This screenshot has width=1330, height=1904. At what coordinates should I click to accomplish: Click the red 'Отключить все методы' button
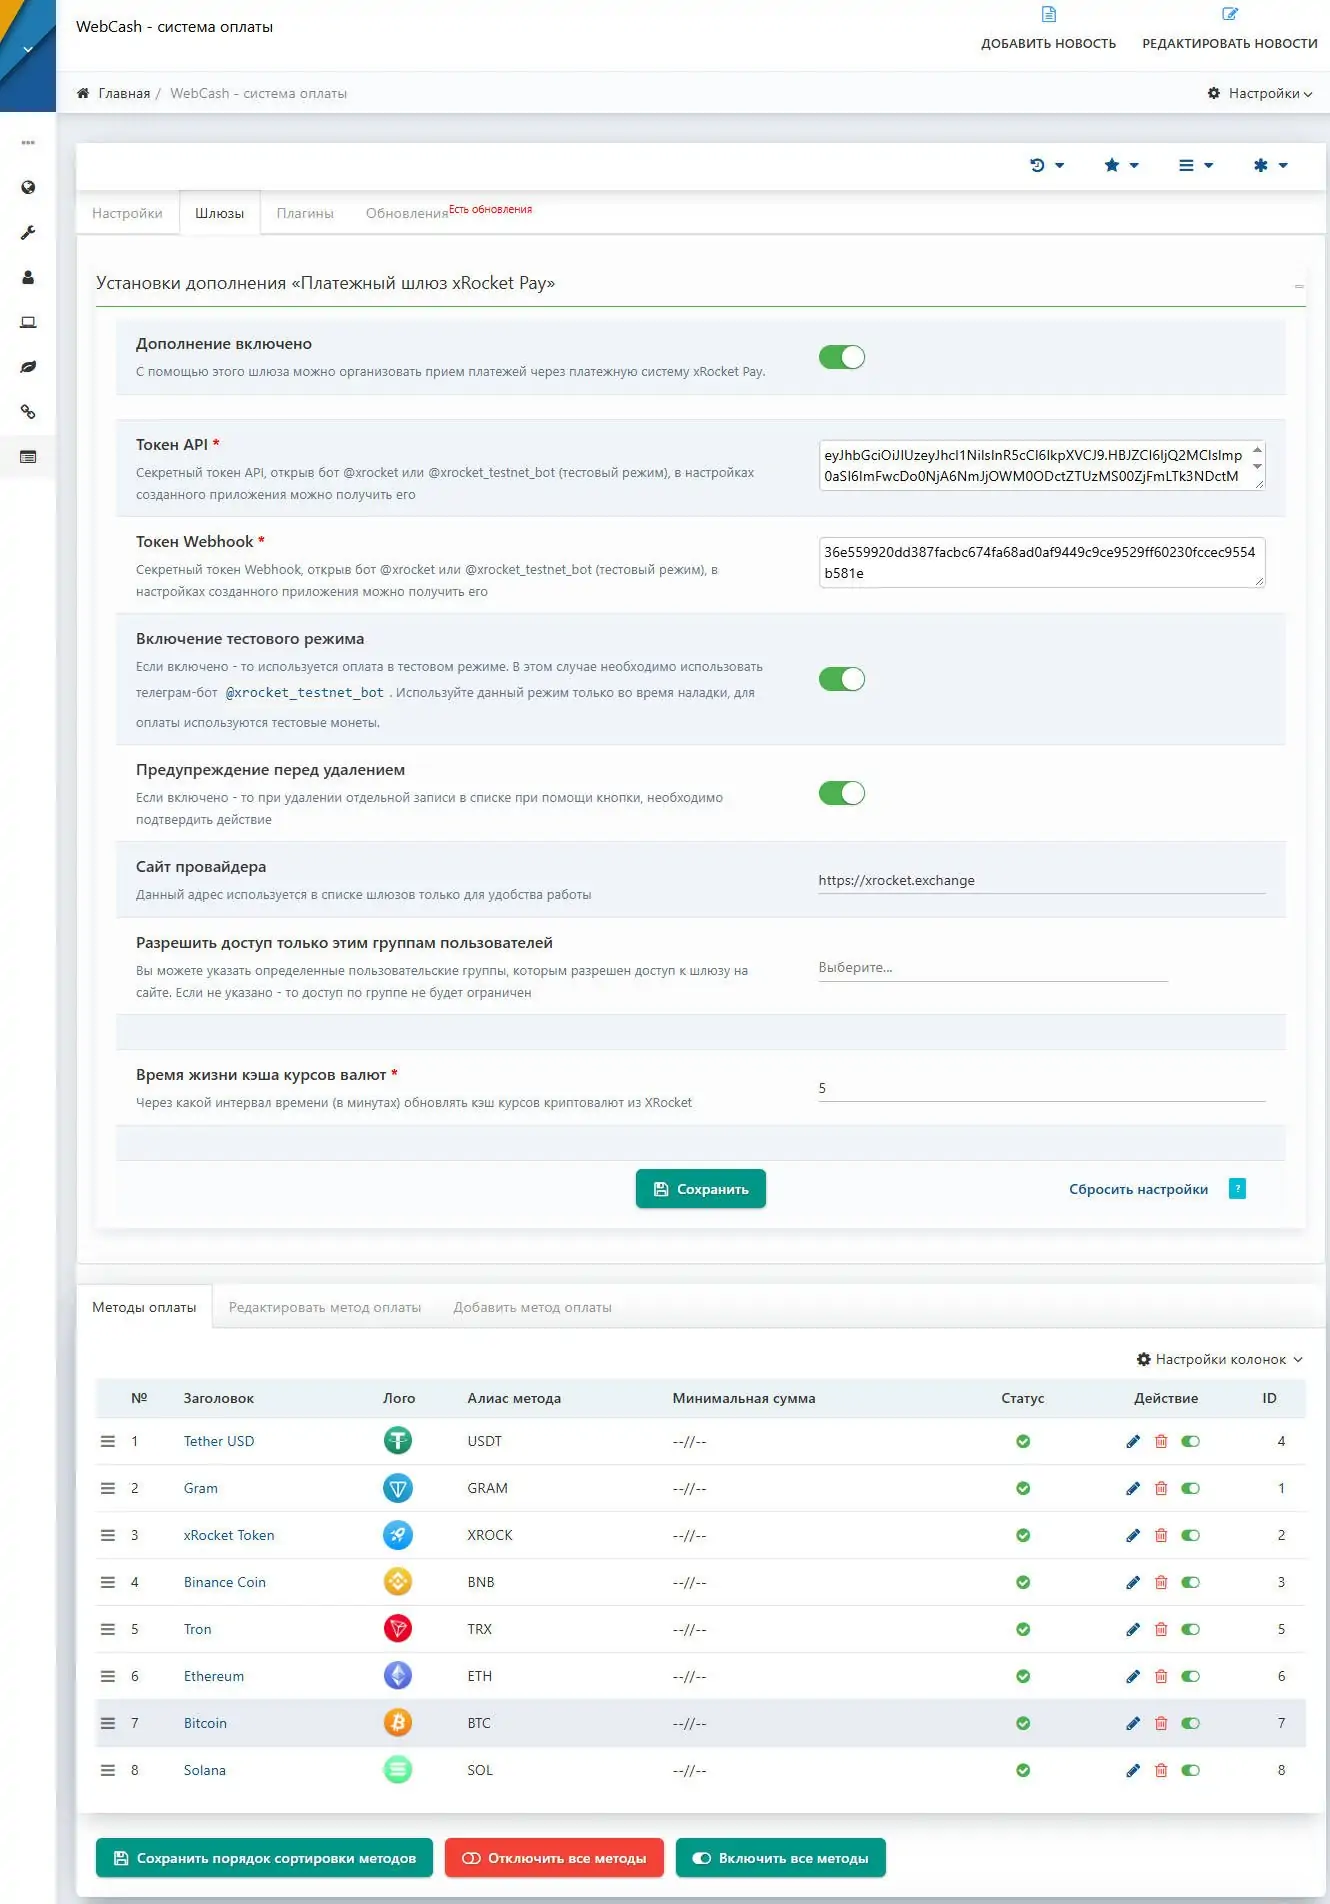click(x=554, y=1858)
